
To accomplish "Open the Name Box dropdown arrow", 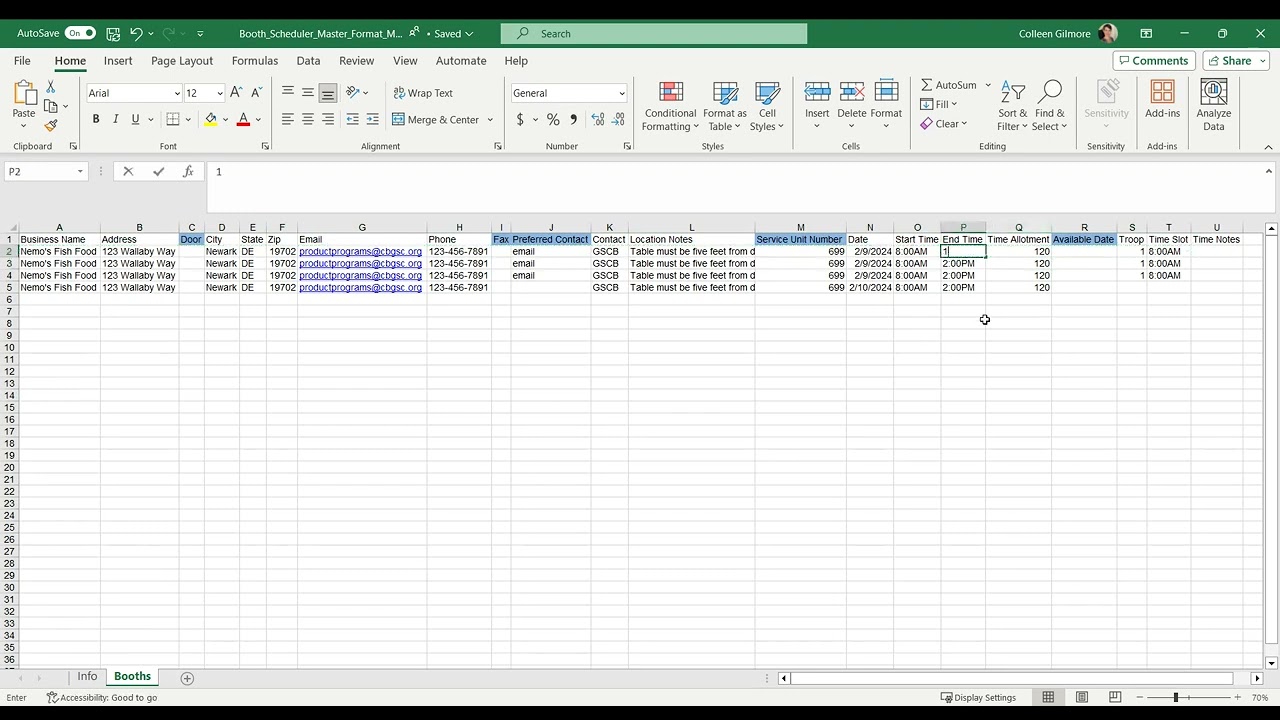I will point(80,172).
